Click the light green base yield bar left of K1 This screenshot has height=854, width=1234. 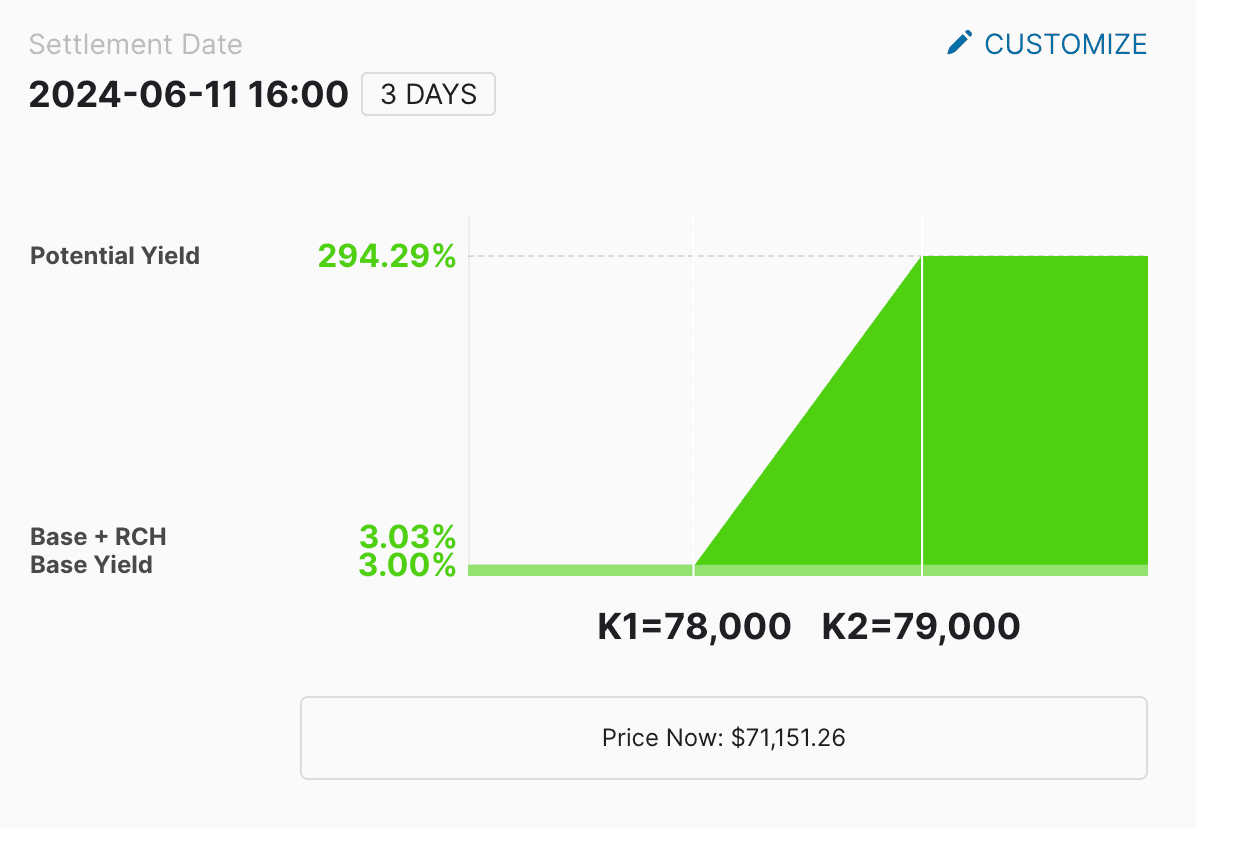(x=580, y=570)
